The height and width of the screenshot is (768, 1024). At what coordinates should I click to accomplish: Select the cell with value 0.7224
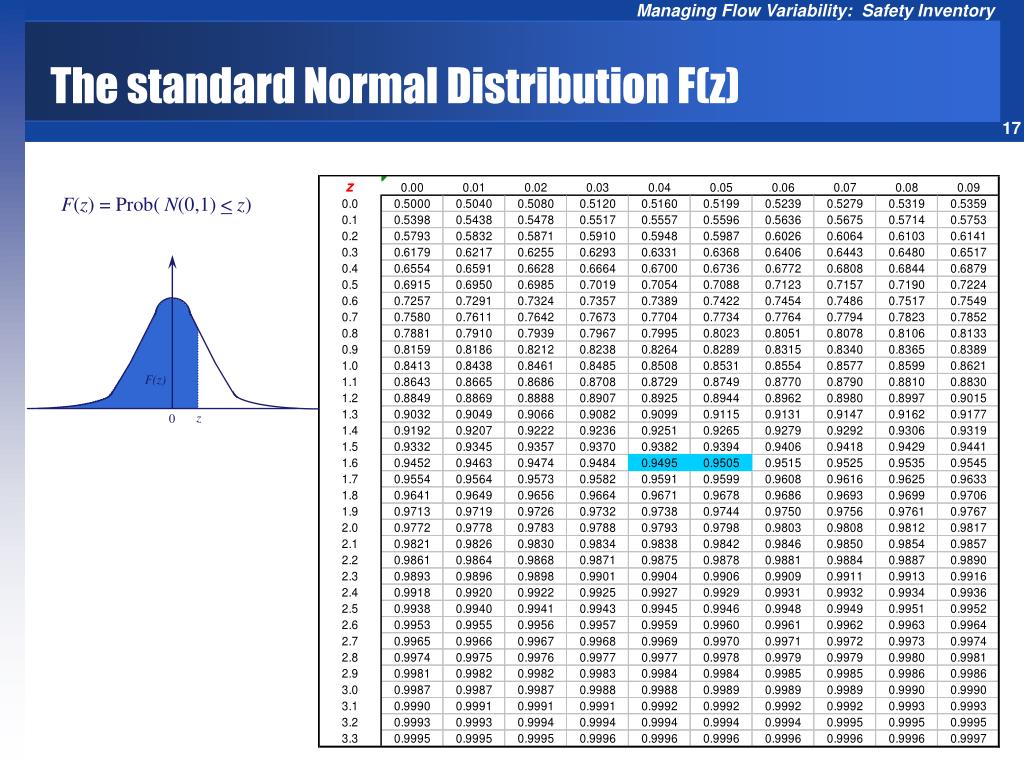(968, 285)
